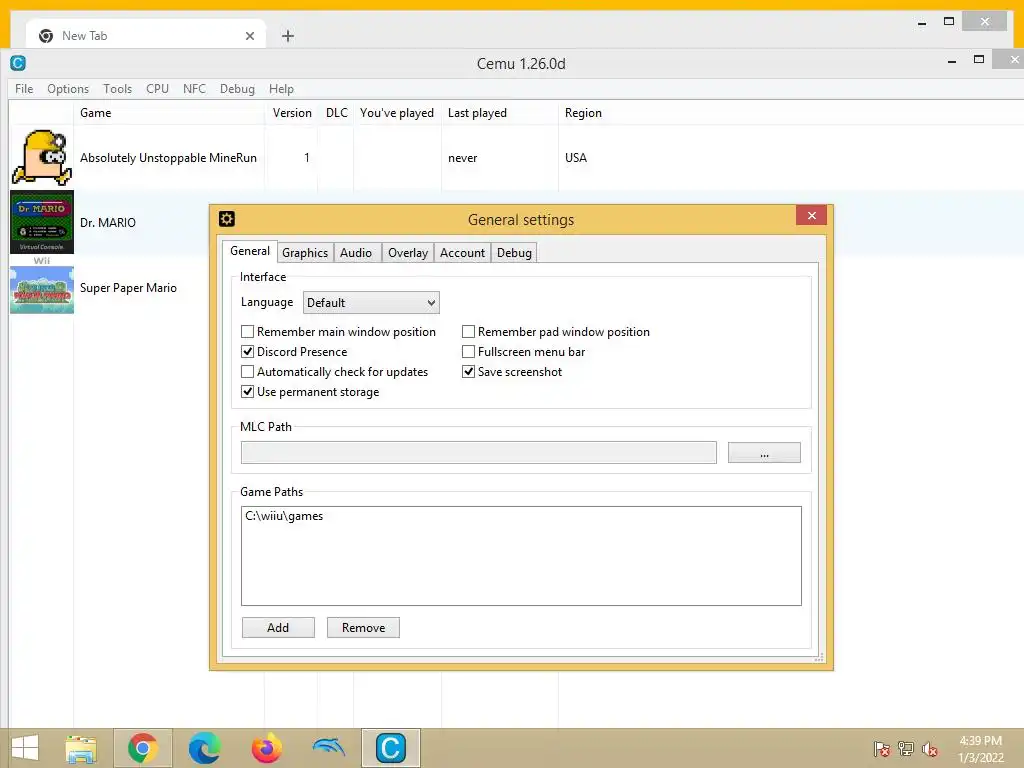Open Action Center flag tray icon
The image size is (1024, 768).
coord(882,749)
